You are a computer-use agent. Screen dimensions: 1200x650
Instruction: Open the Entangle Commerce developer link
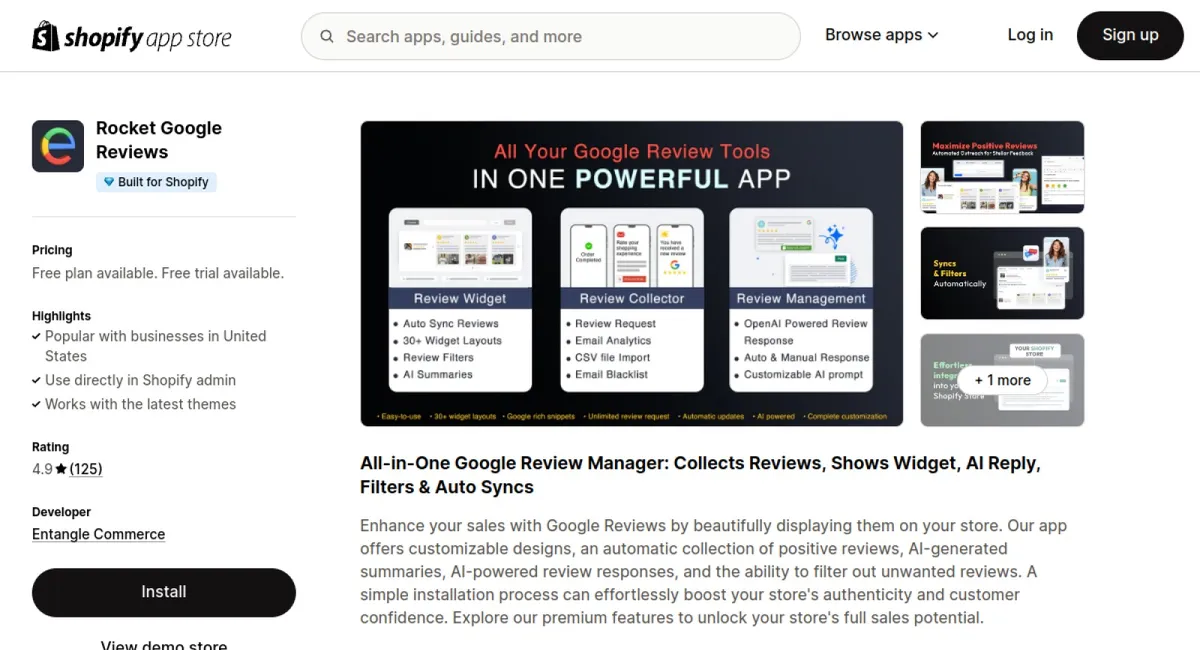98,534
